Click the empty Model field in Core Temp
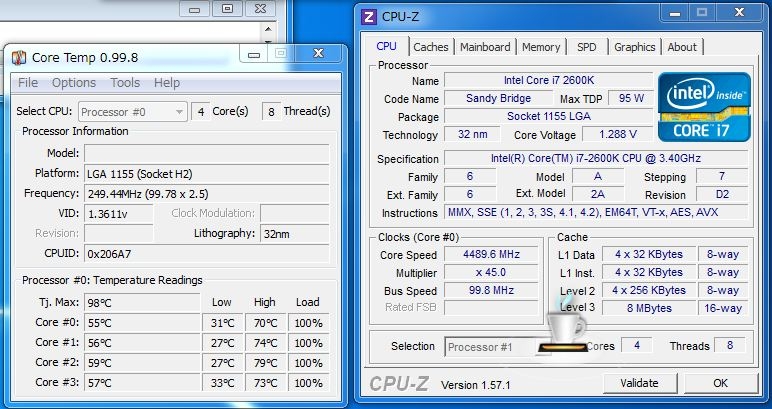 (x=206, y=154)
